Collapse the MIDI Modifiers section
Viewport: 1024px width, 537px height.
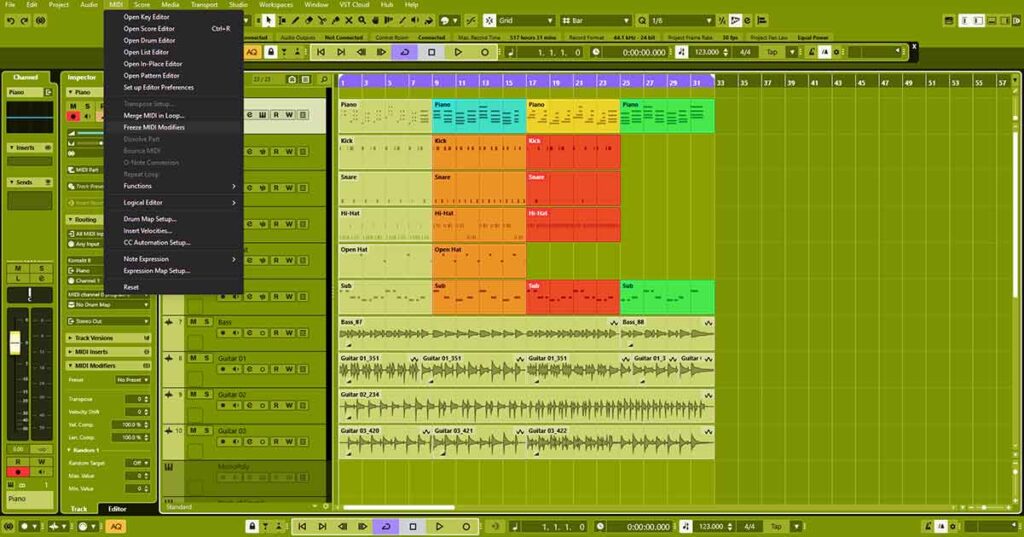(x=108, y=366)
